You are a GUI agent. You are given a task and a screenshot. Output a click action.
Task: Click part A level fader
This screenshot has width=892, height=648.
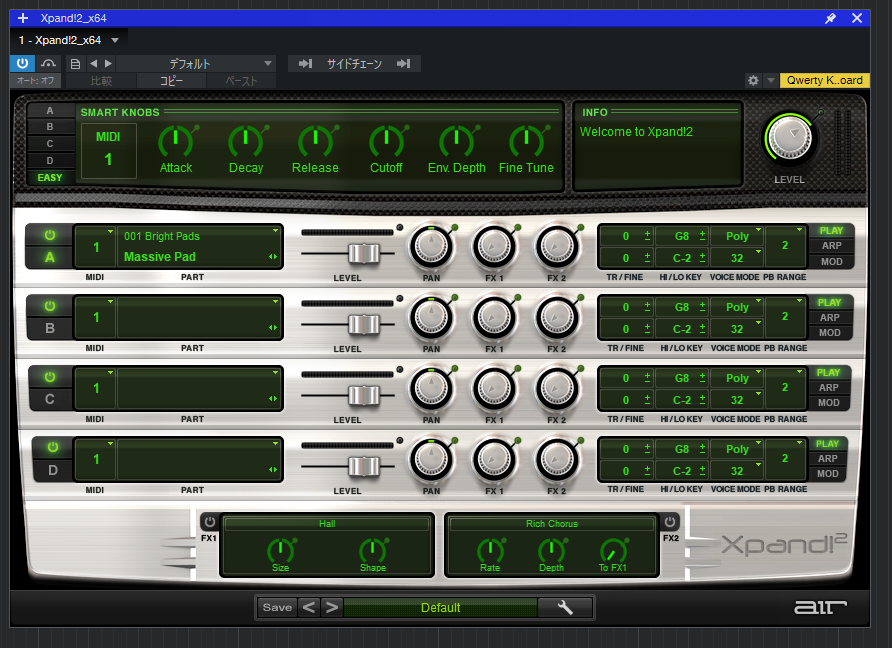click(364, 253)
